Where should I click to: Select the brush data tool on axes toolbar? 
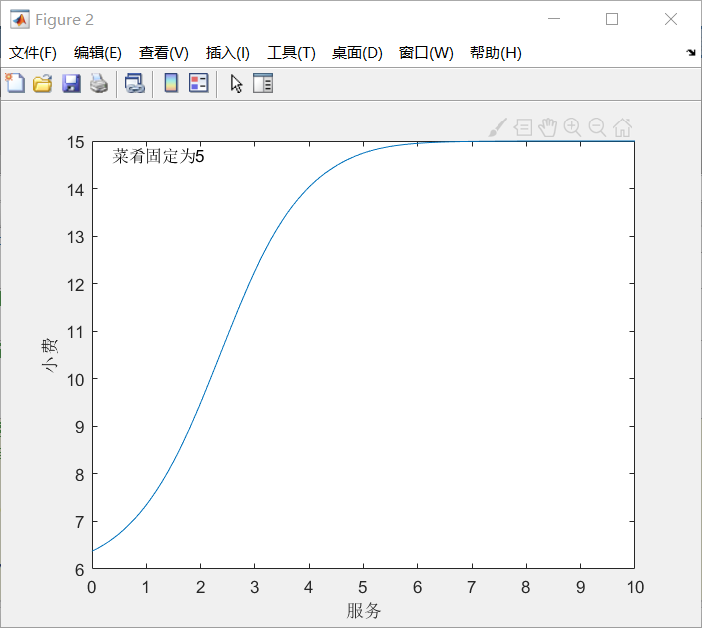pos(498,128)
